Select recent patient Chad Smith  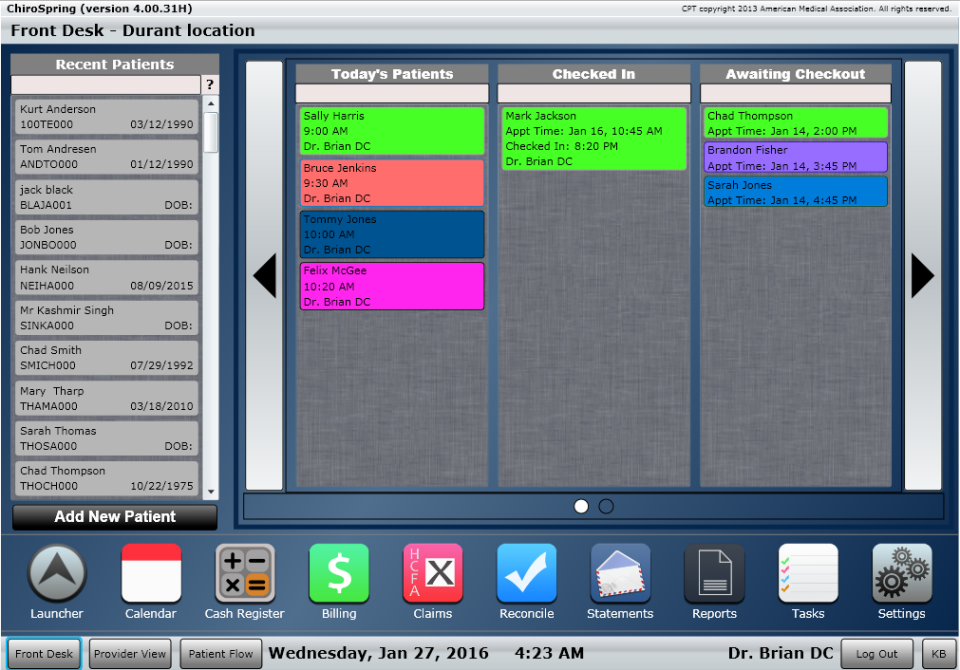click(107, 358)
